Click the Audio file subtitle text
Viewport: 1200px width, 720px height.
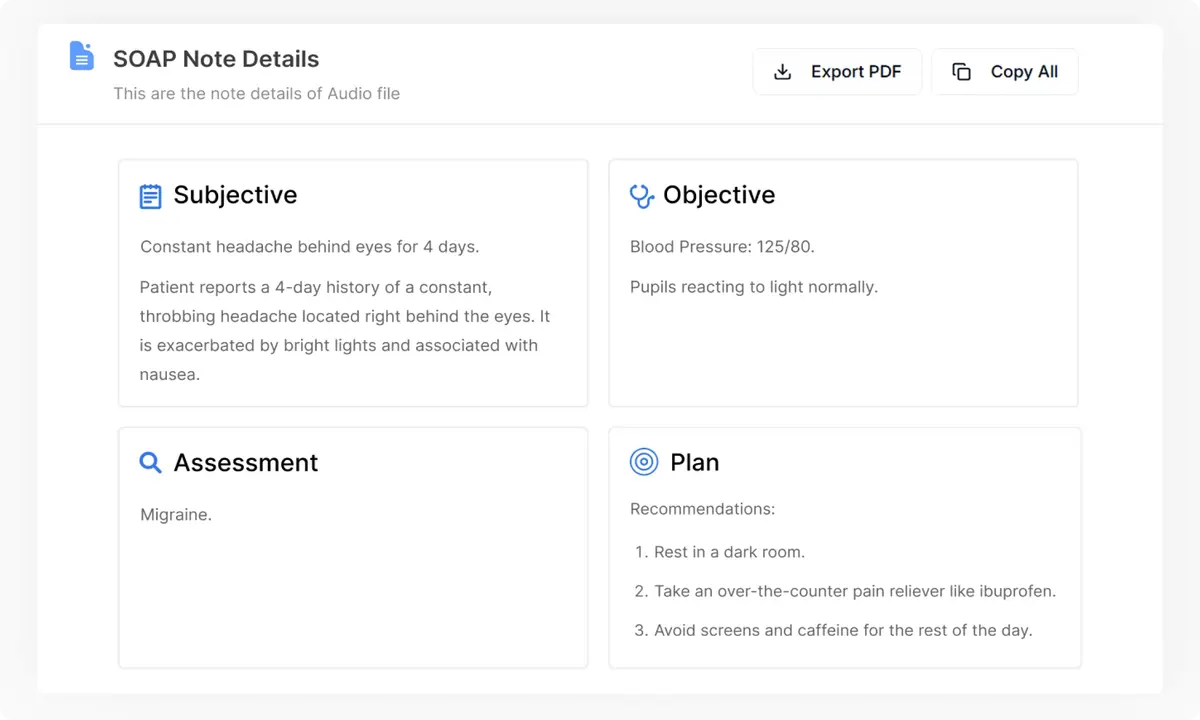point(257,93)
